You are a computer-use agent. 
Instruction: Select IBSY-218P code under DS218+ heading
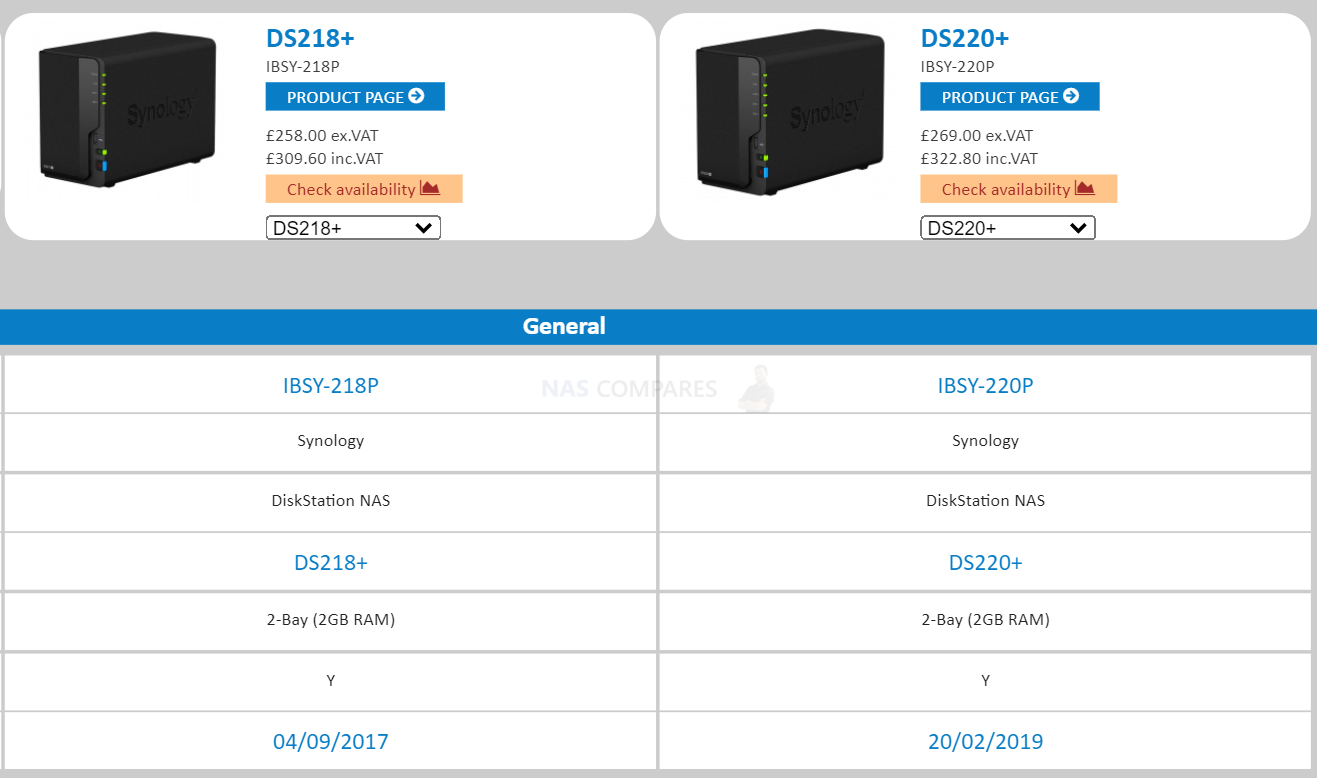click(303, 67)
